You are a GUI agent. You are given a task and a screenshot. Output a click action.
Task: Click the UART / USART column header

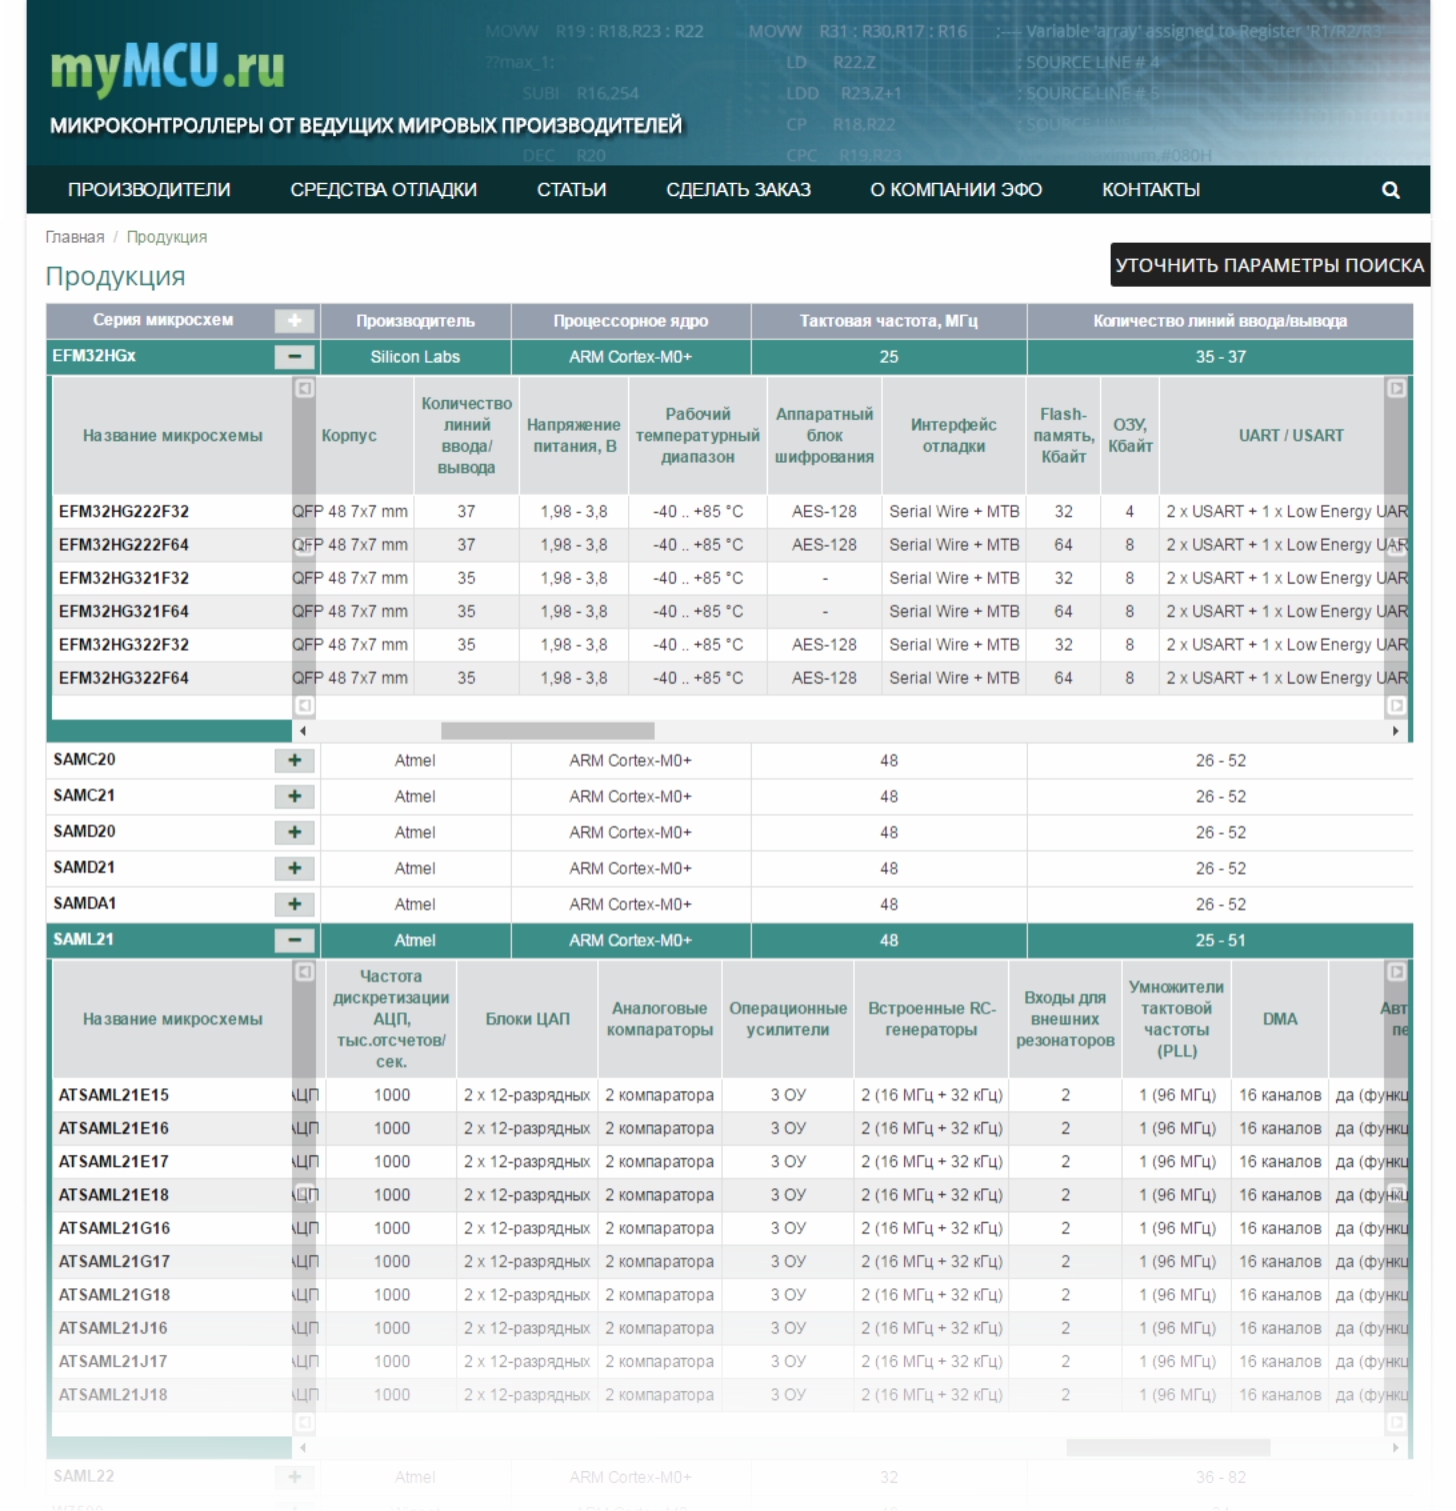[x=1291, y=435]
